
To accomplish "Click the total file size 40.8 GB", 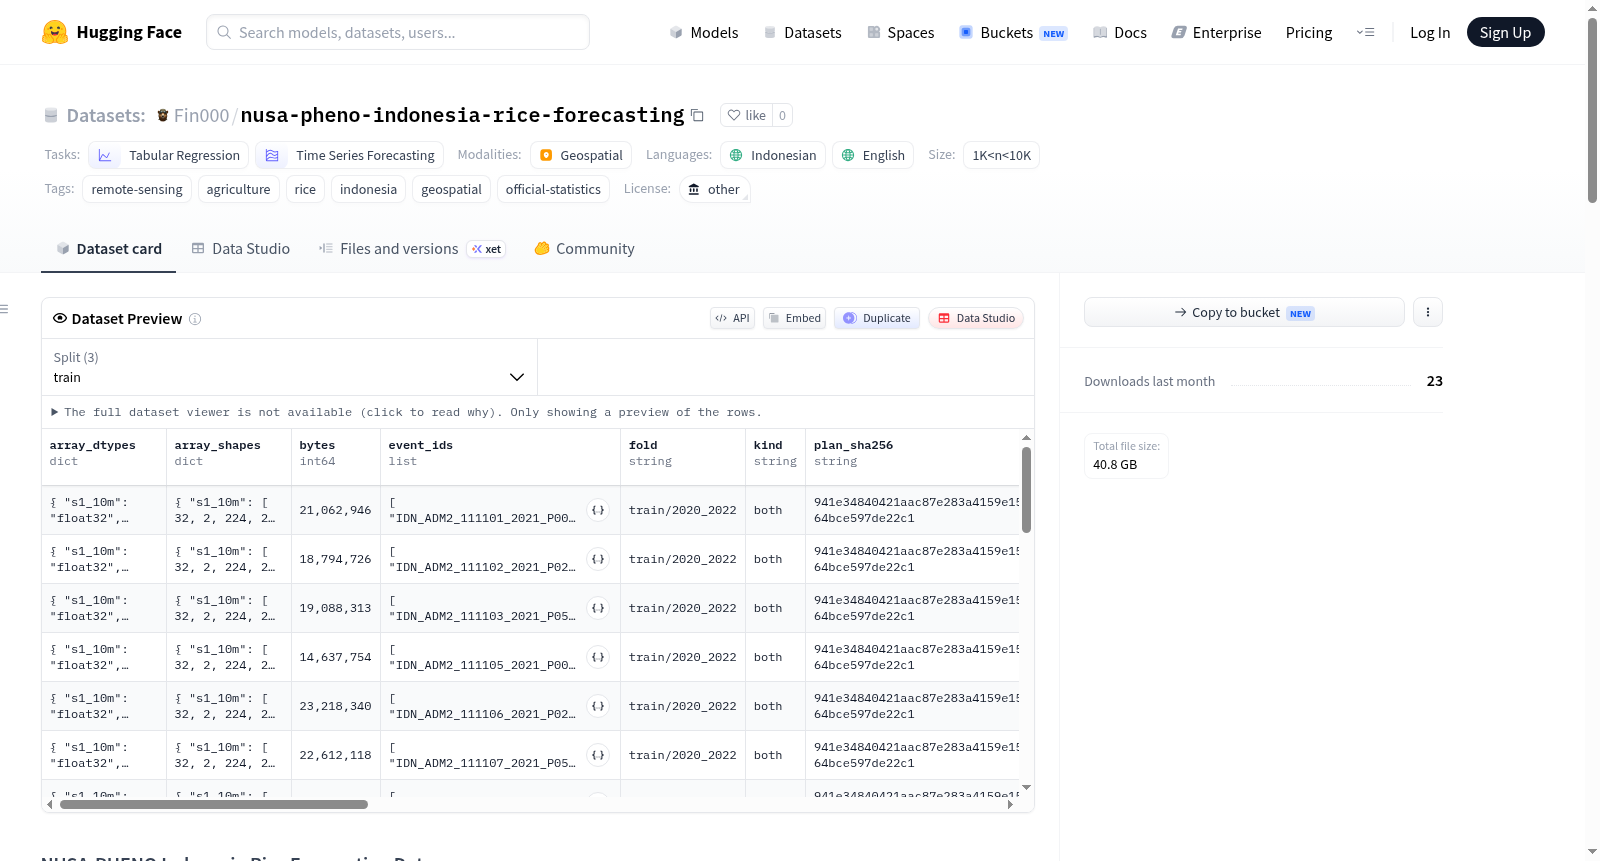I will [1115, 464].
